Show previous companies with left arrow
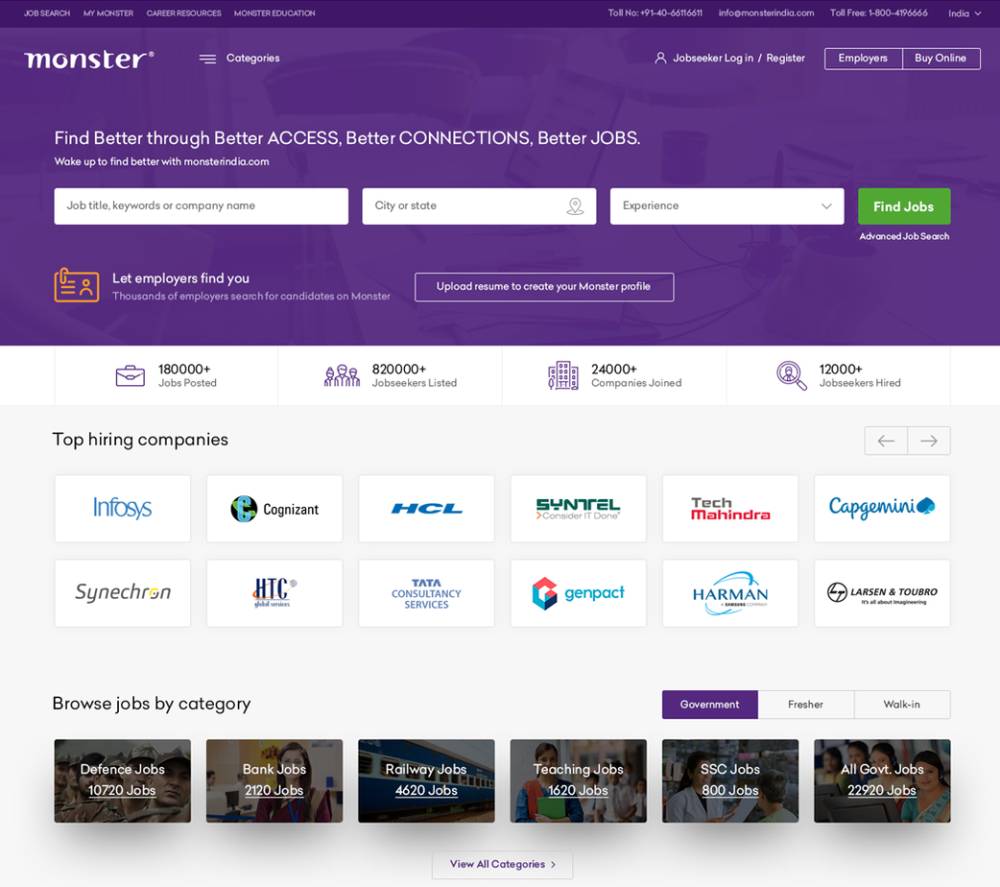The height and width of the screenshot is (887, 1000). (x=886, y=441)
